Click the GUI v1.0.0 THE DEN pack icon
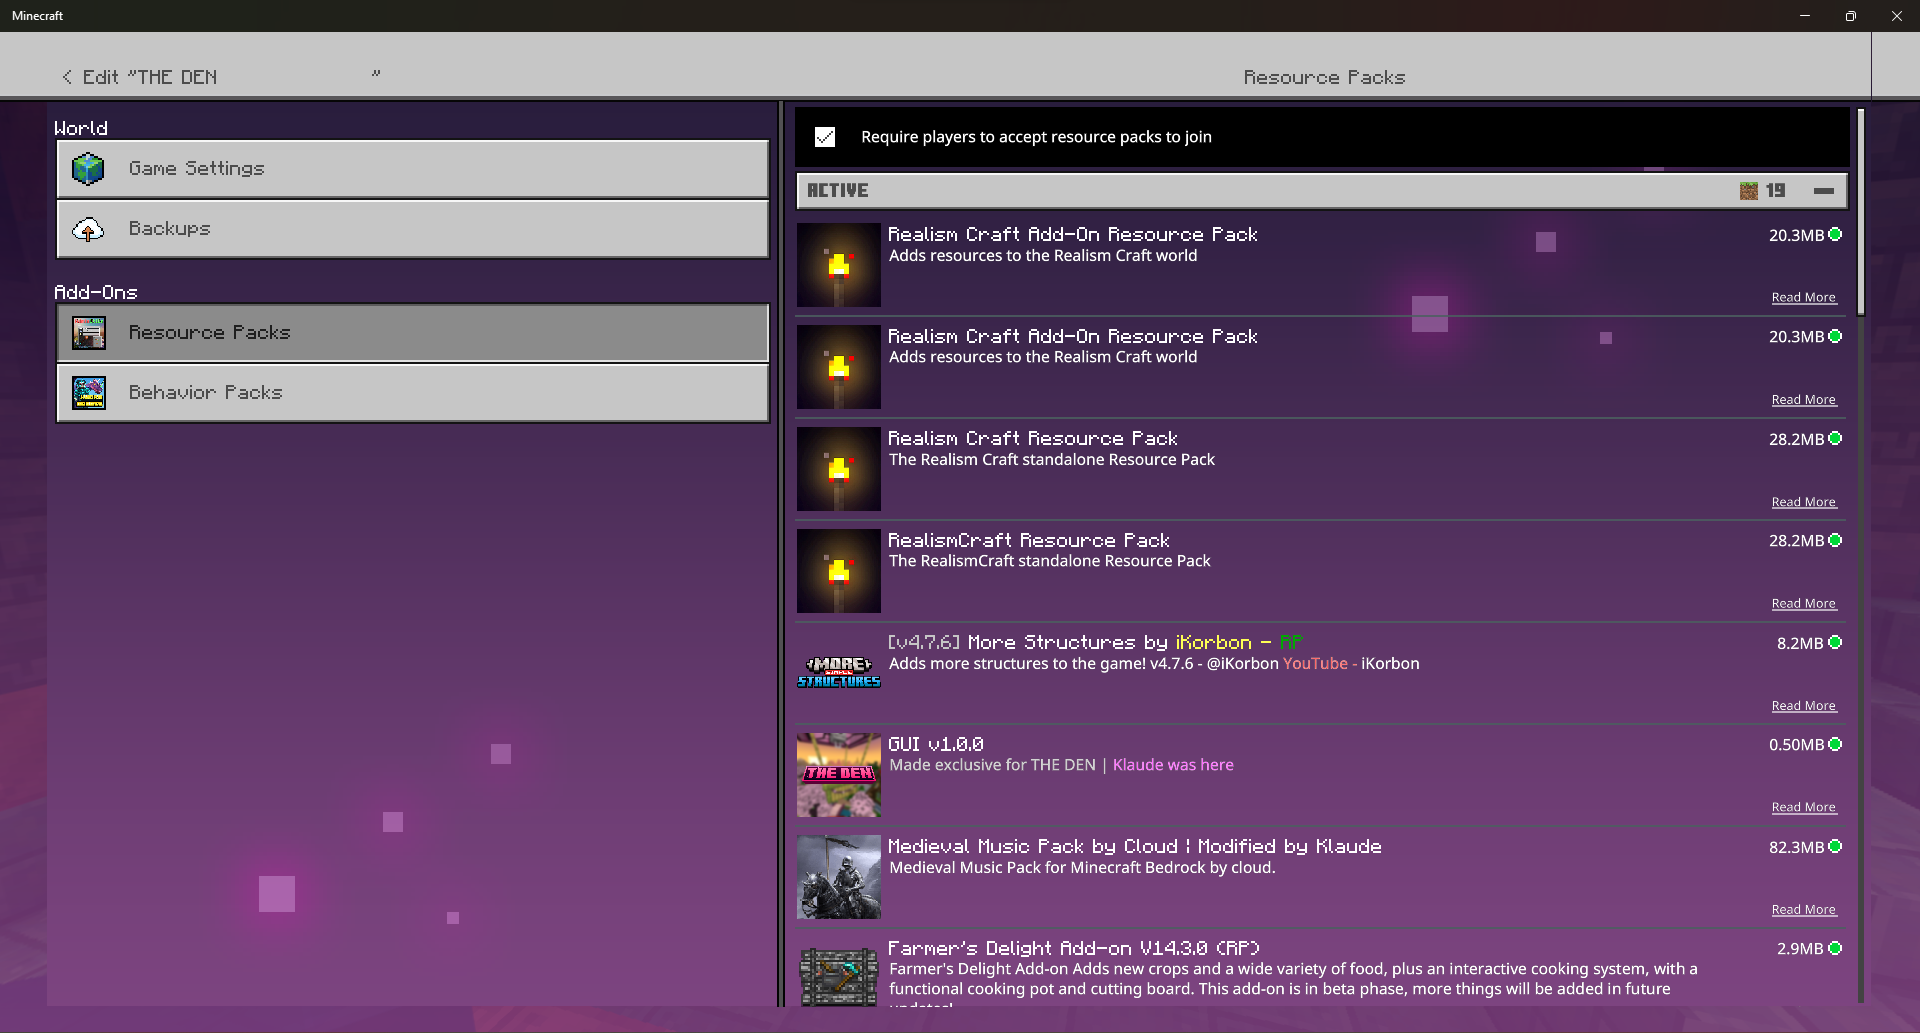 pyautogui.click(x=838, y=775)
